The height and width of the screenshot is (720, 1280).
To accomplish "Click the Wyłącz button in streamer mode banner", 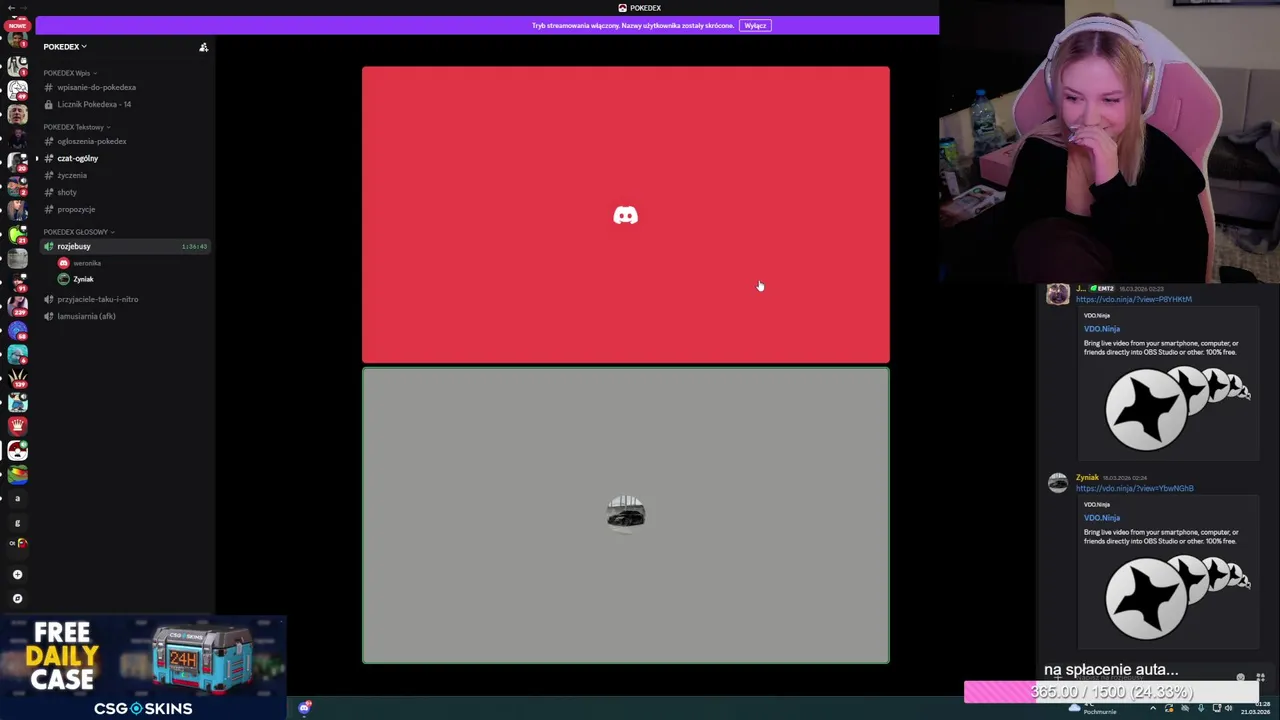I will 756,25.
